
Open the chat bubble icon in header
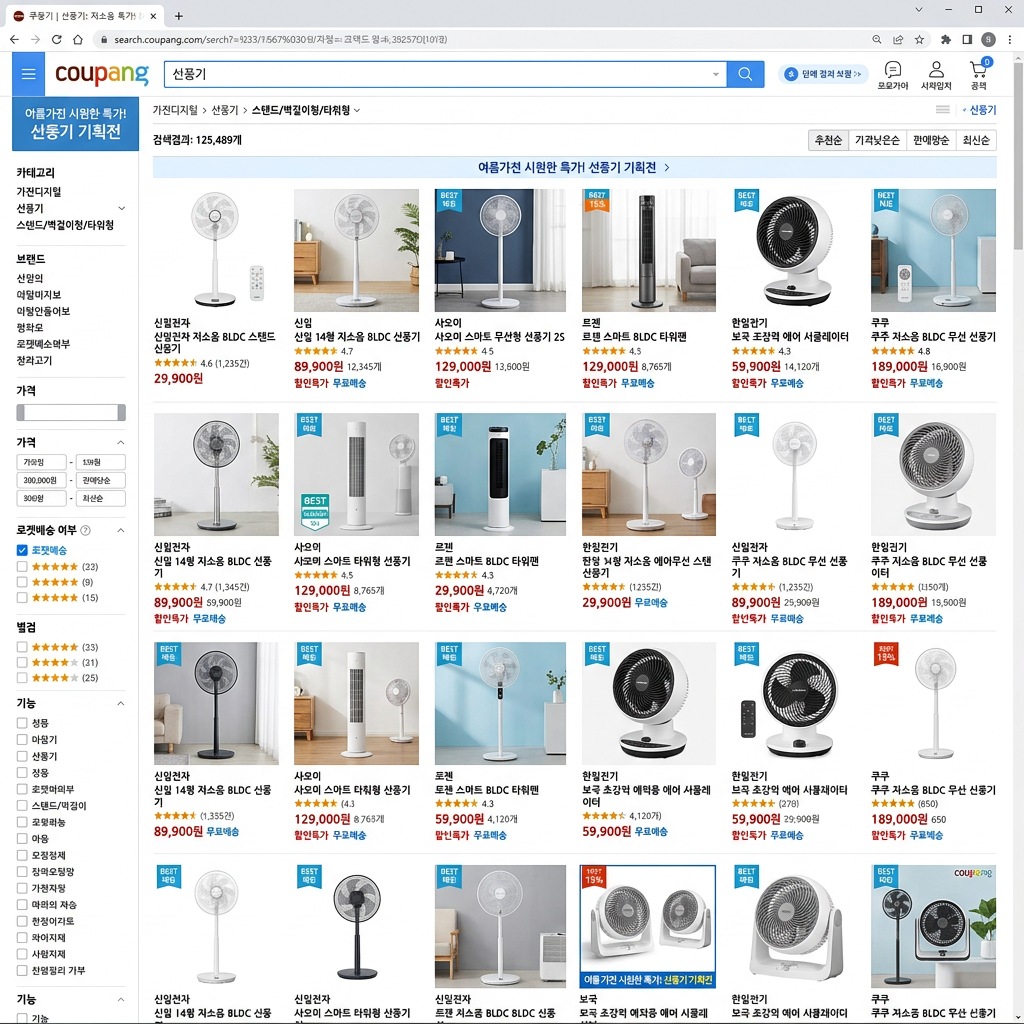[893, 69]
